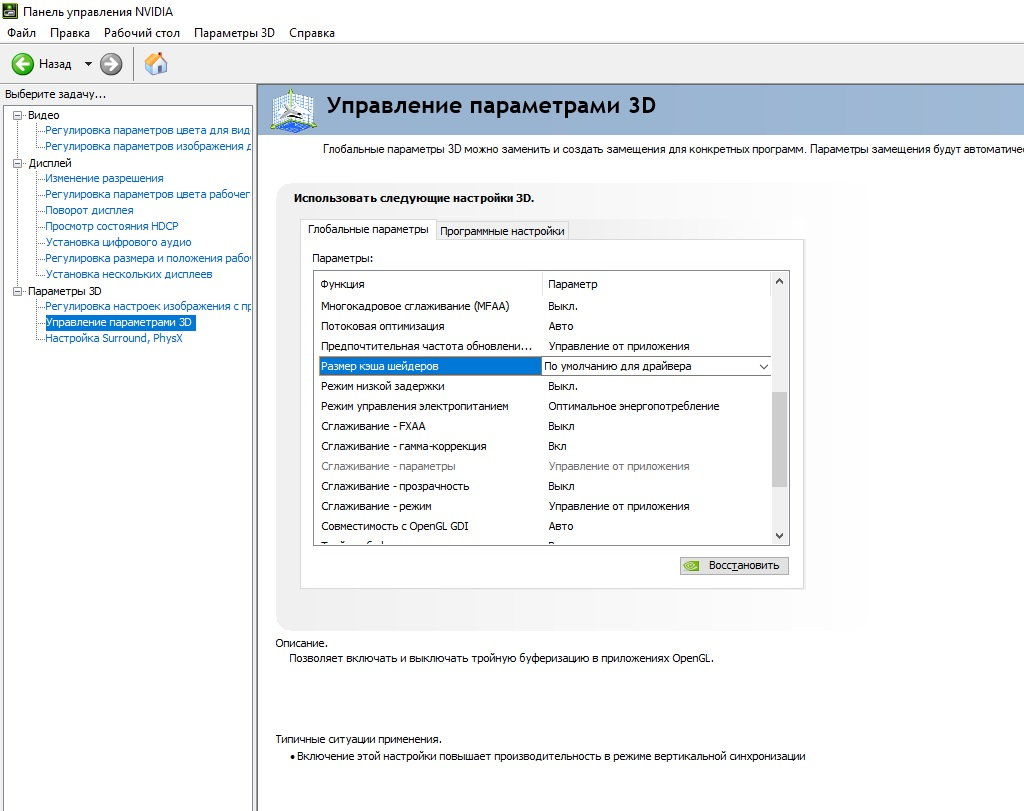Screen dimensions: 1024x811
Task: Select Сглаживание - FXAA setting row
Action: click(545, 426)
